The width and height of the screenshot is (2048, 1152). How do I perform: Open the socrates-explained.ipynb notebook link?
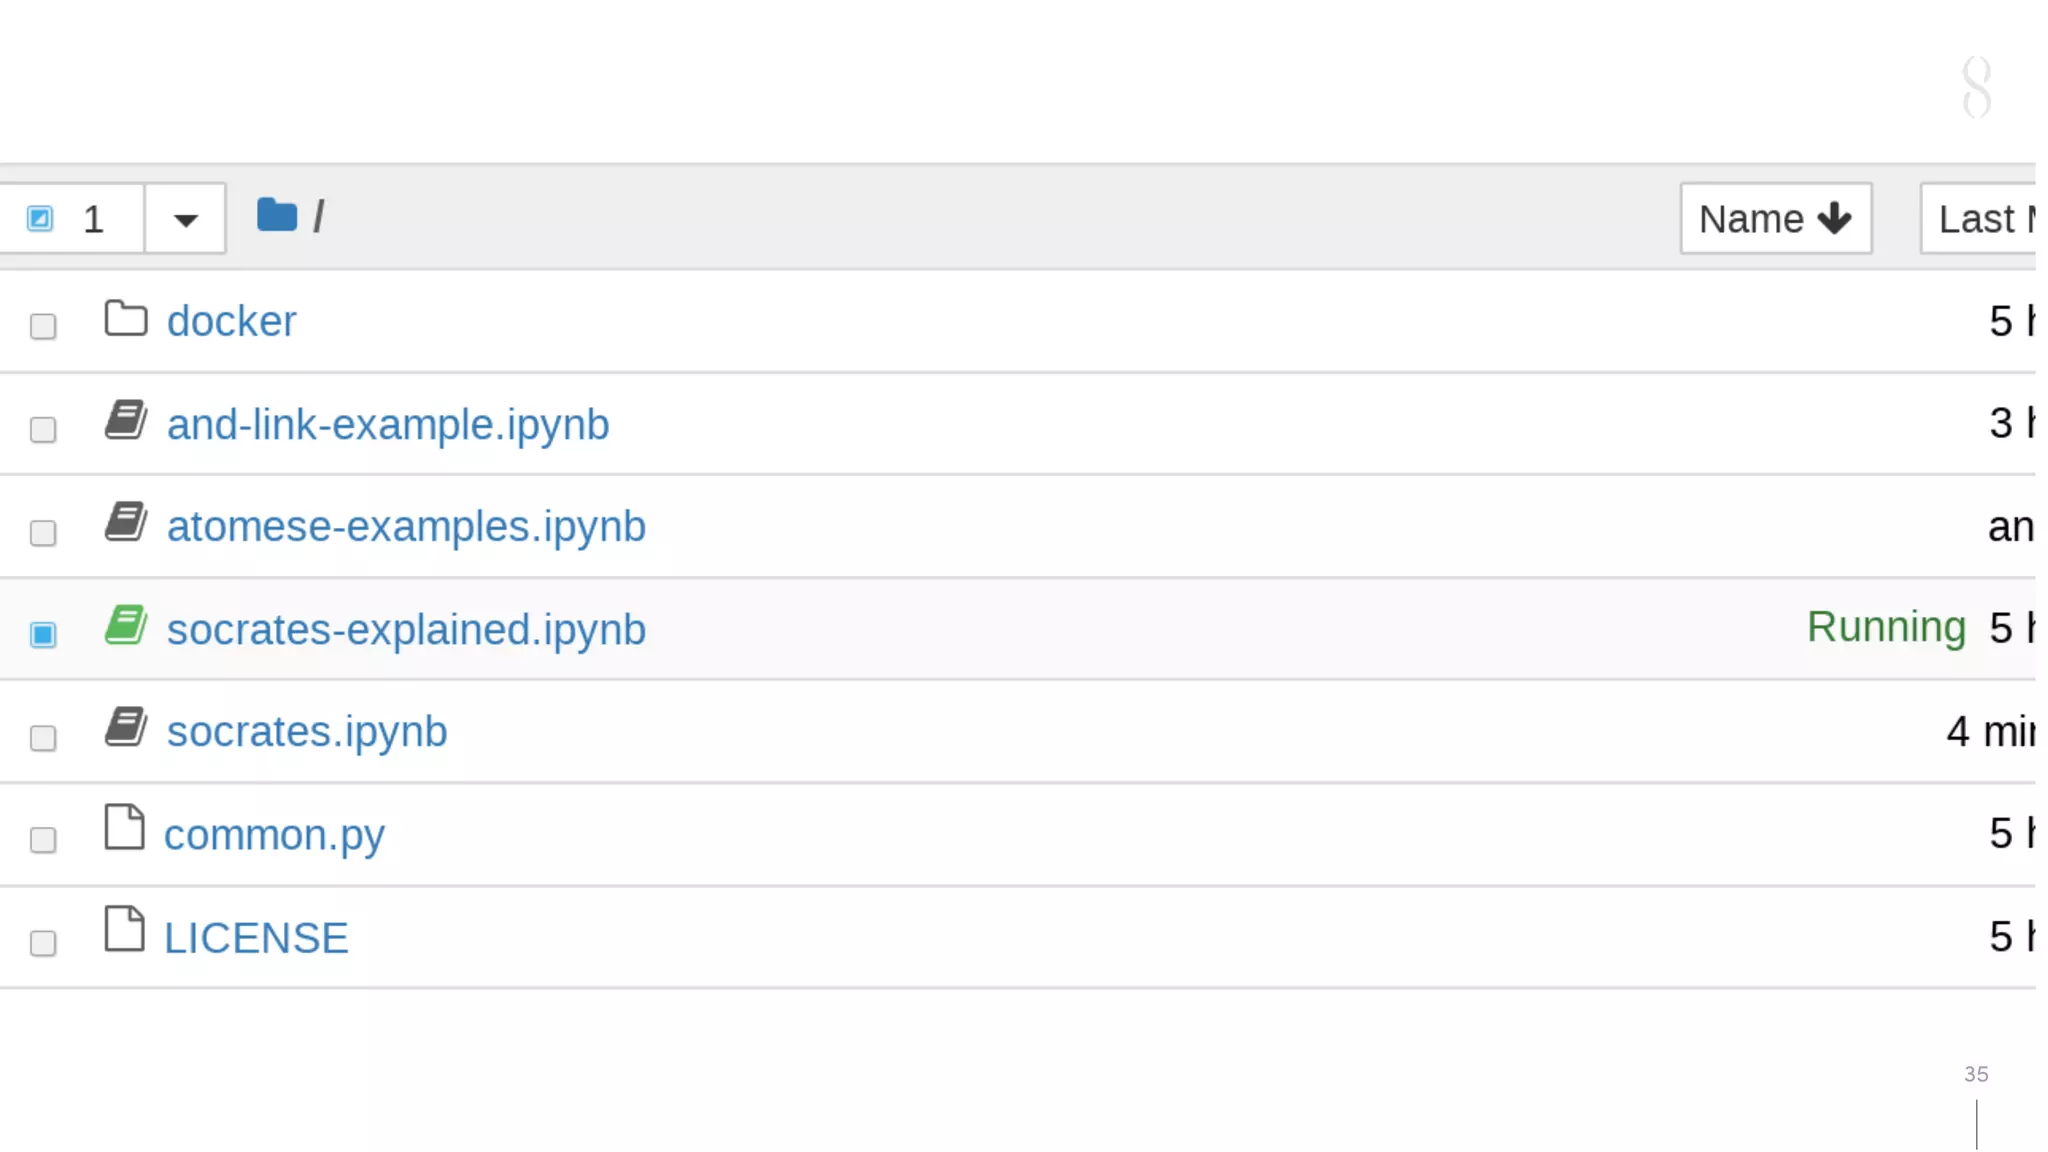click(x=406, y=630)
